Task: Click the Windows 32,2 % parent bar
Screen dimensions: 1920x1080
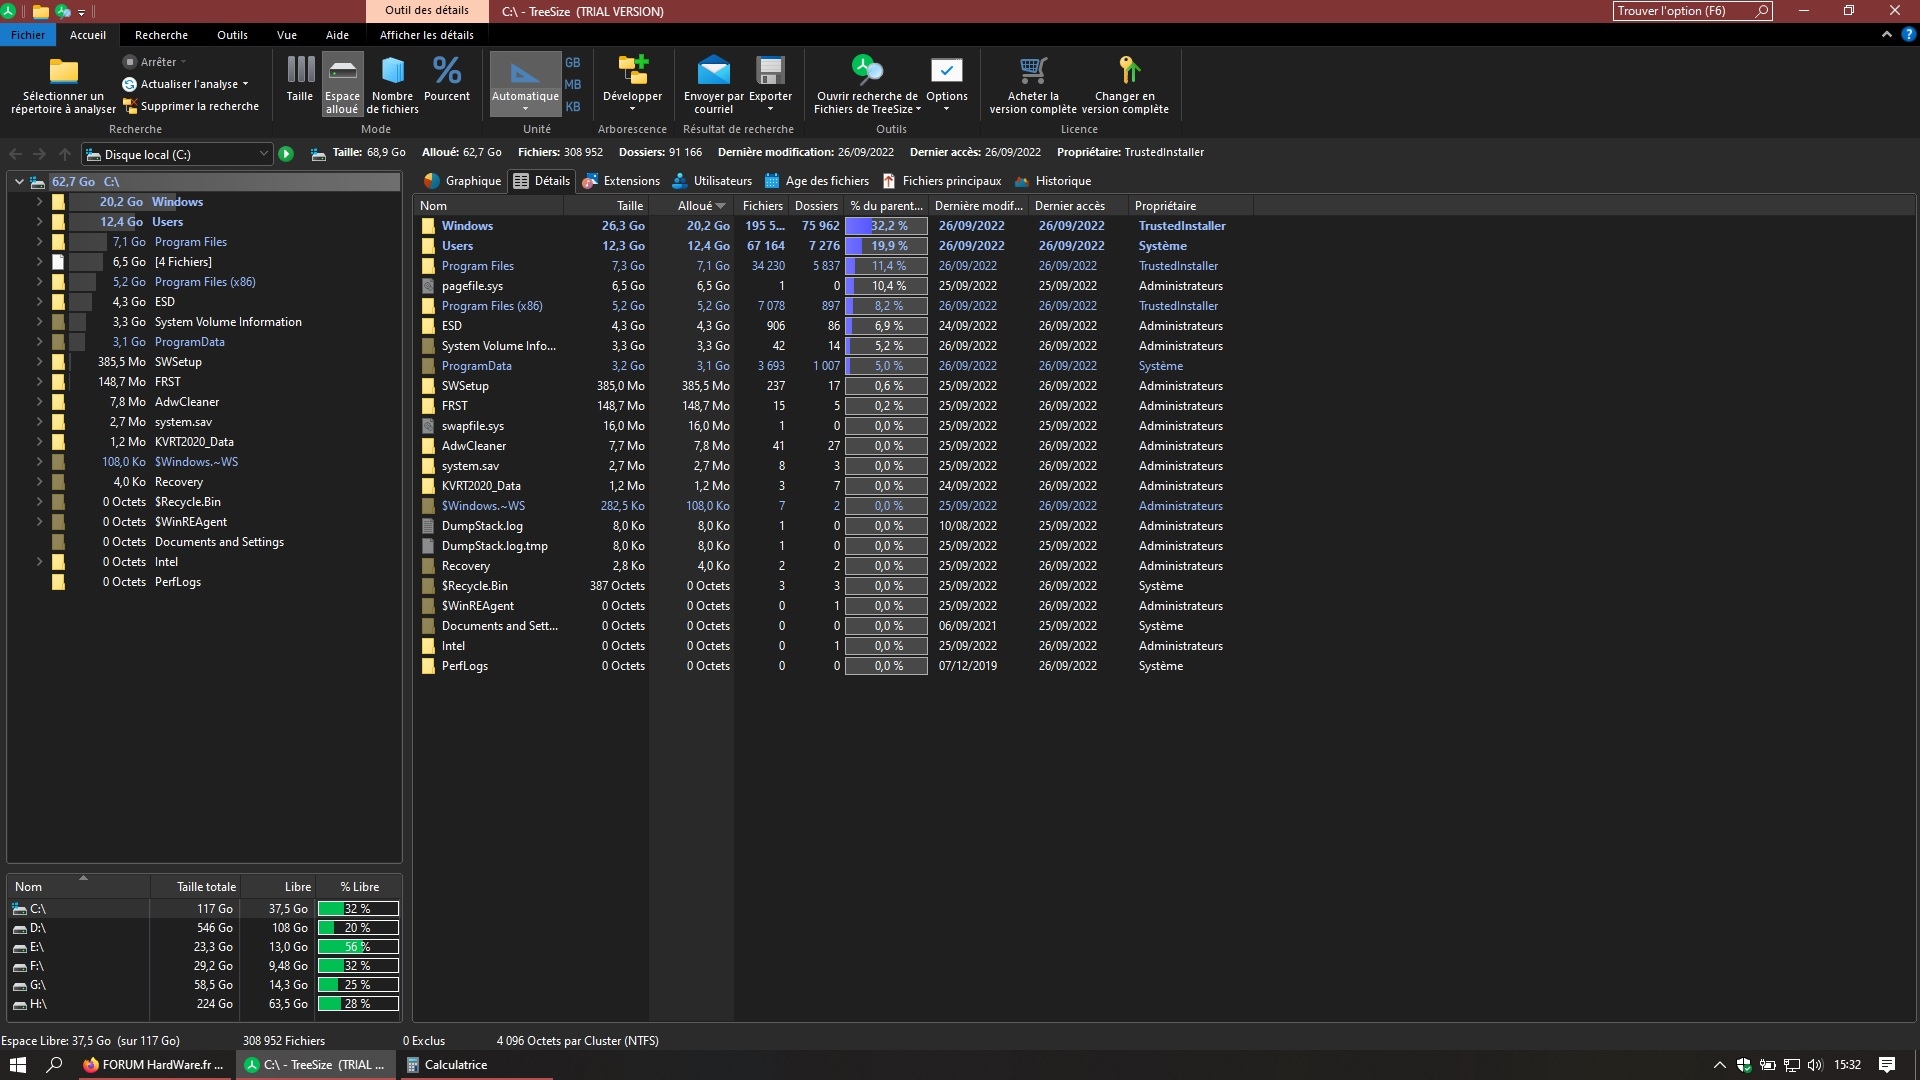Action: [886, 226]
